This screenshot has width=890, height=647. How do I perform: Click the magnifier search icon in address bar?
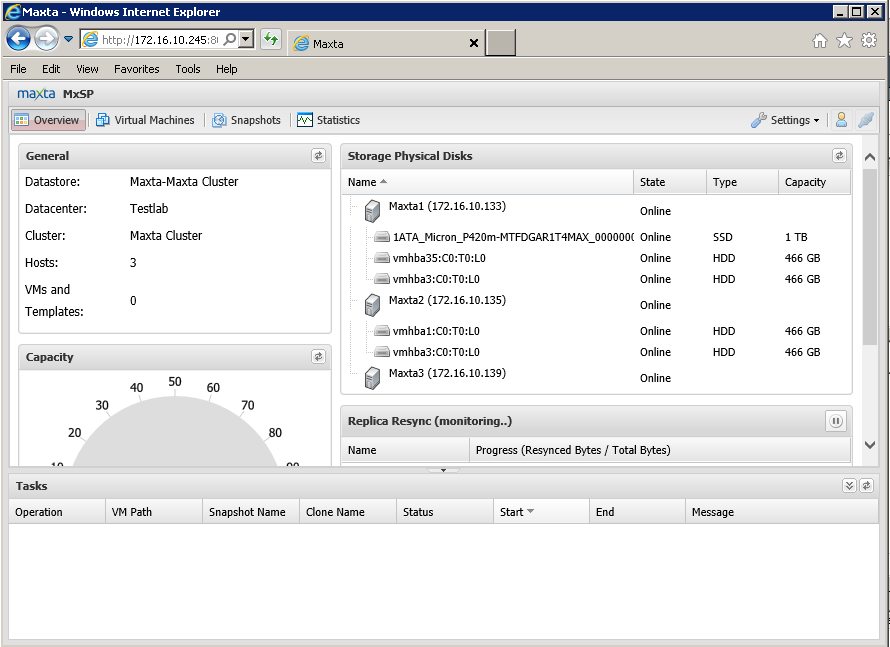(x=230, y=39)
